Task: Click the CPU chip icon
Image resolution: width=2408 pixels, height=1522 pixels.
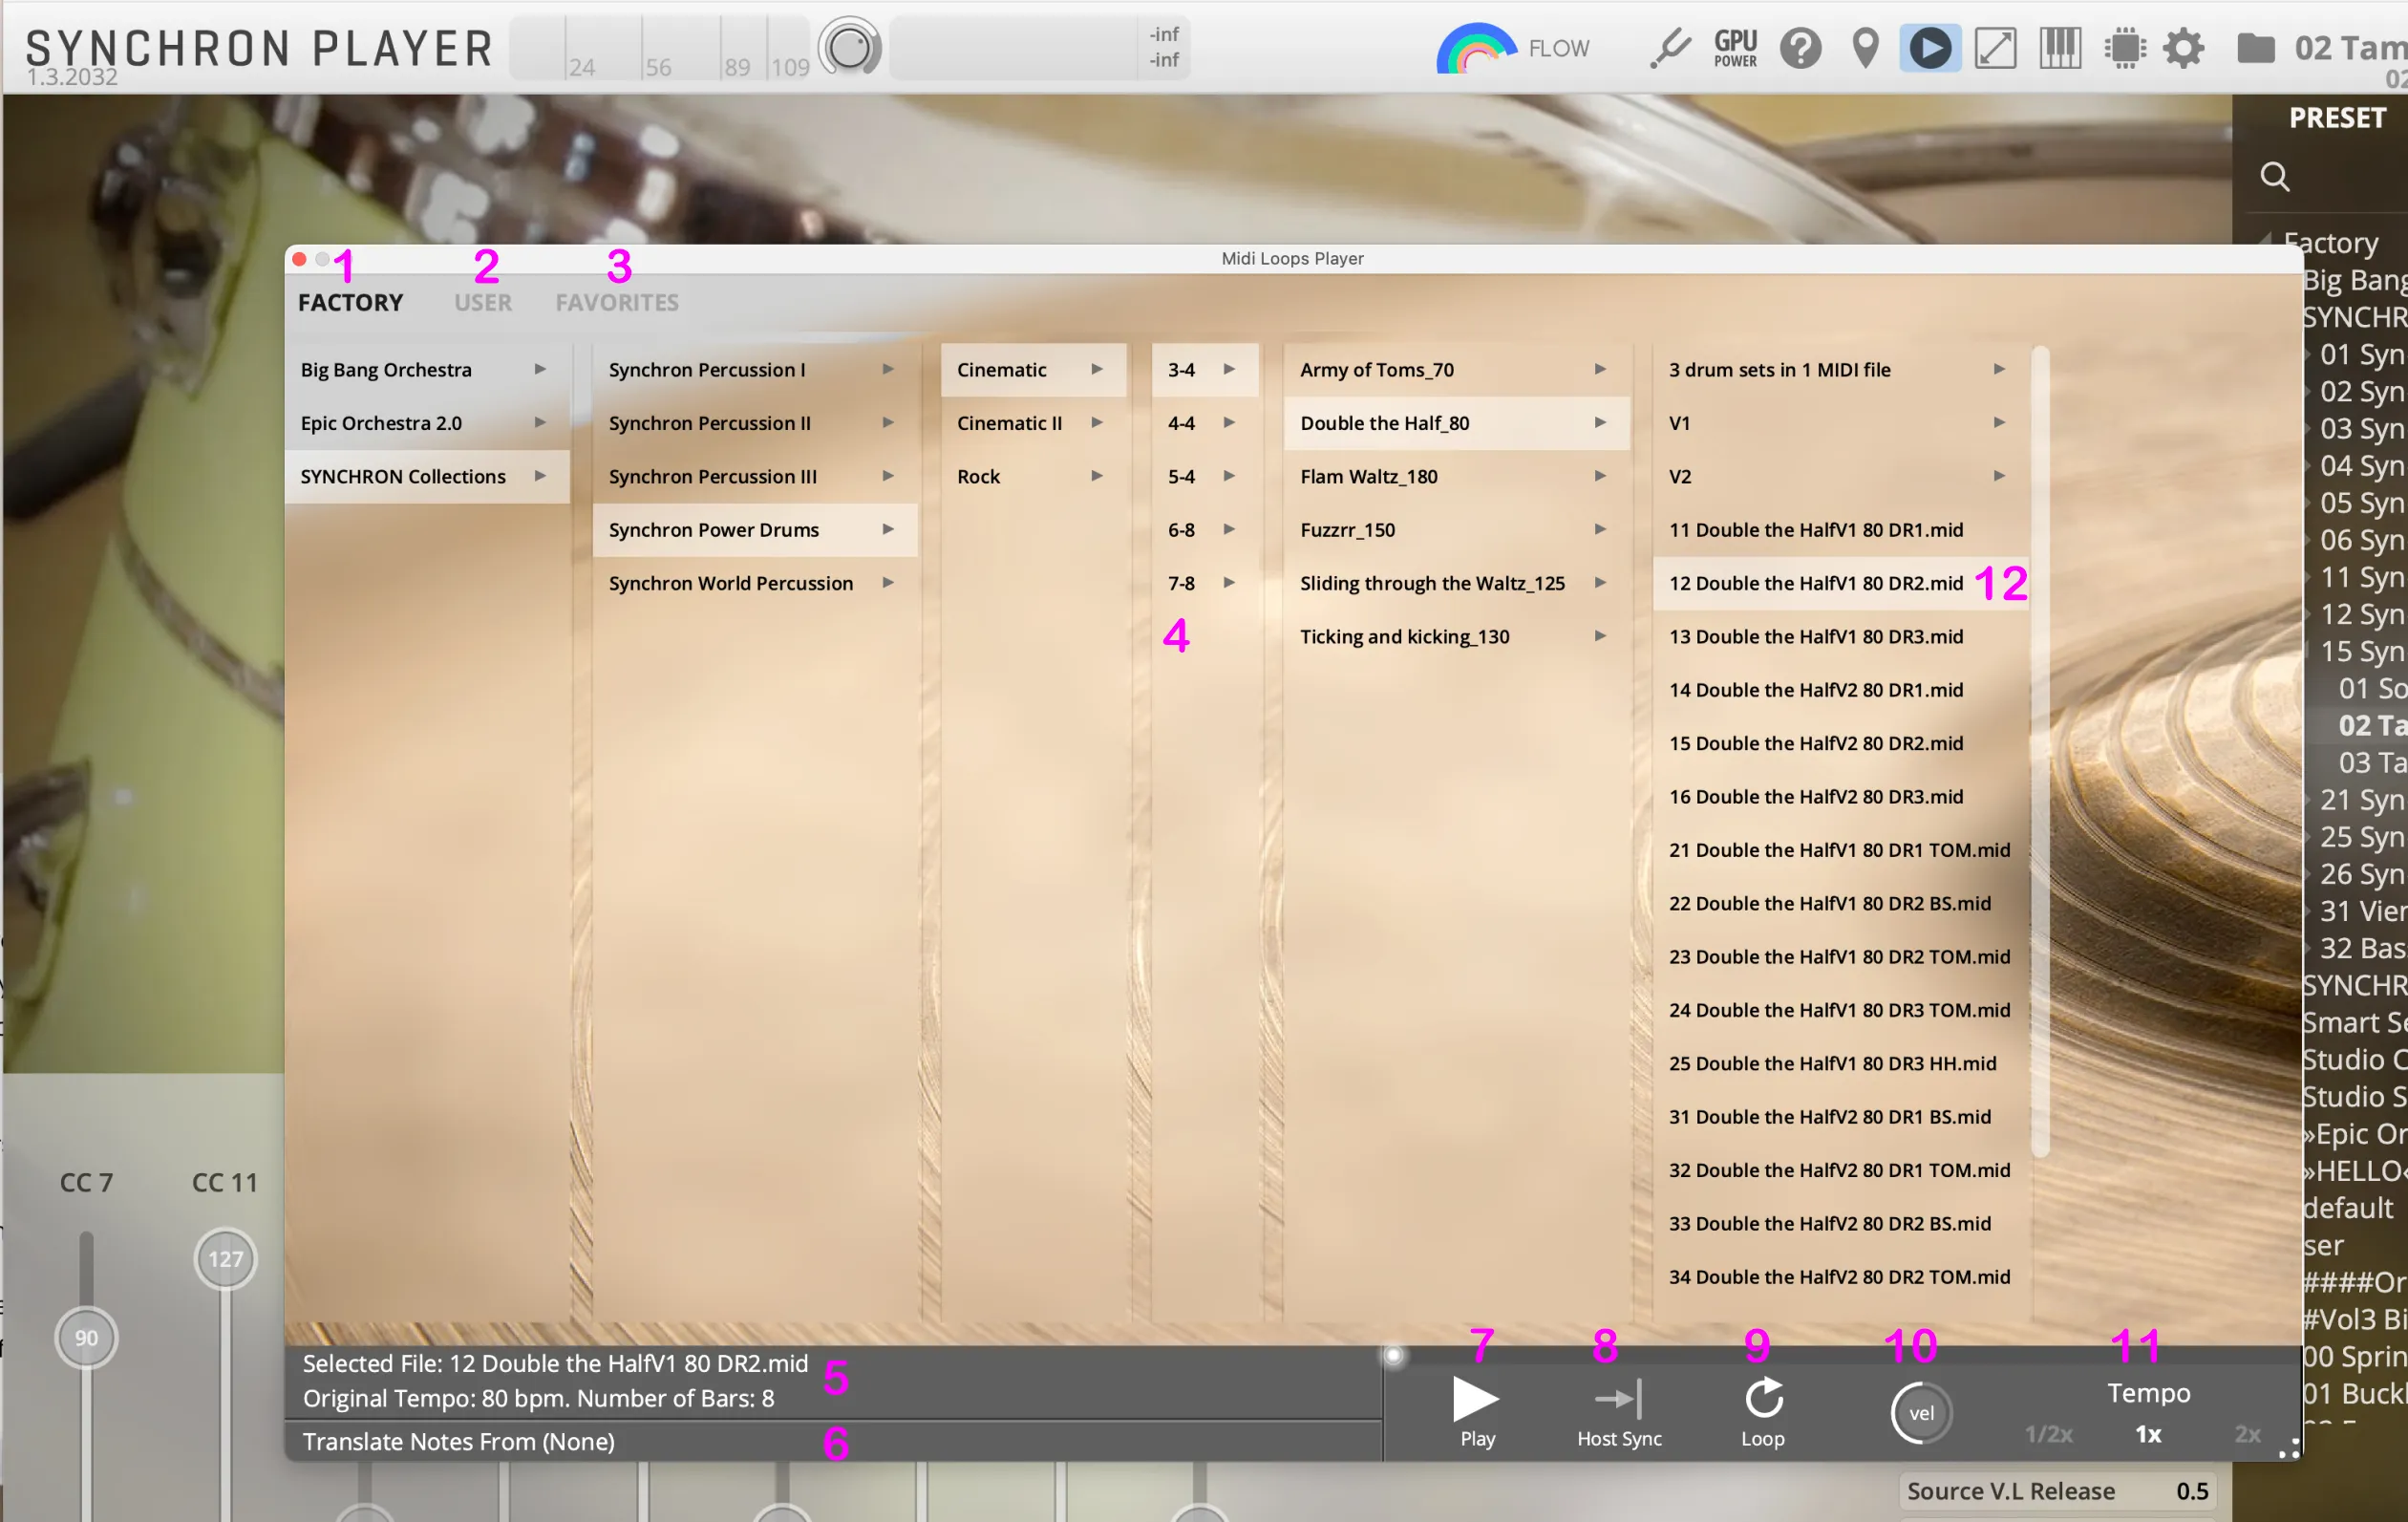Action: (2125, 47)
